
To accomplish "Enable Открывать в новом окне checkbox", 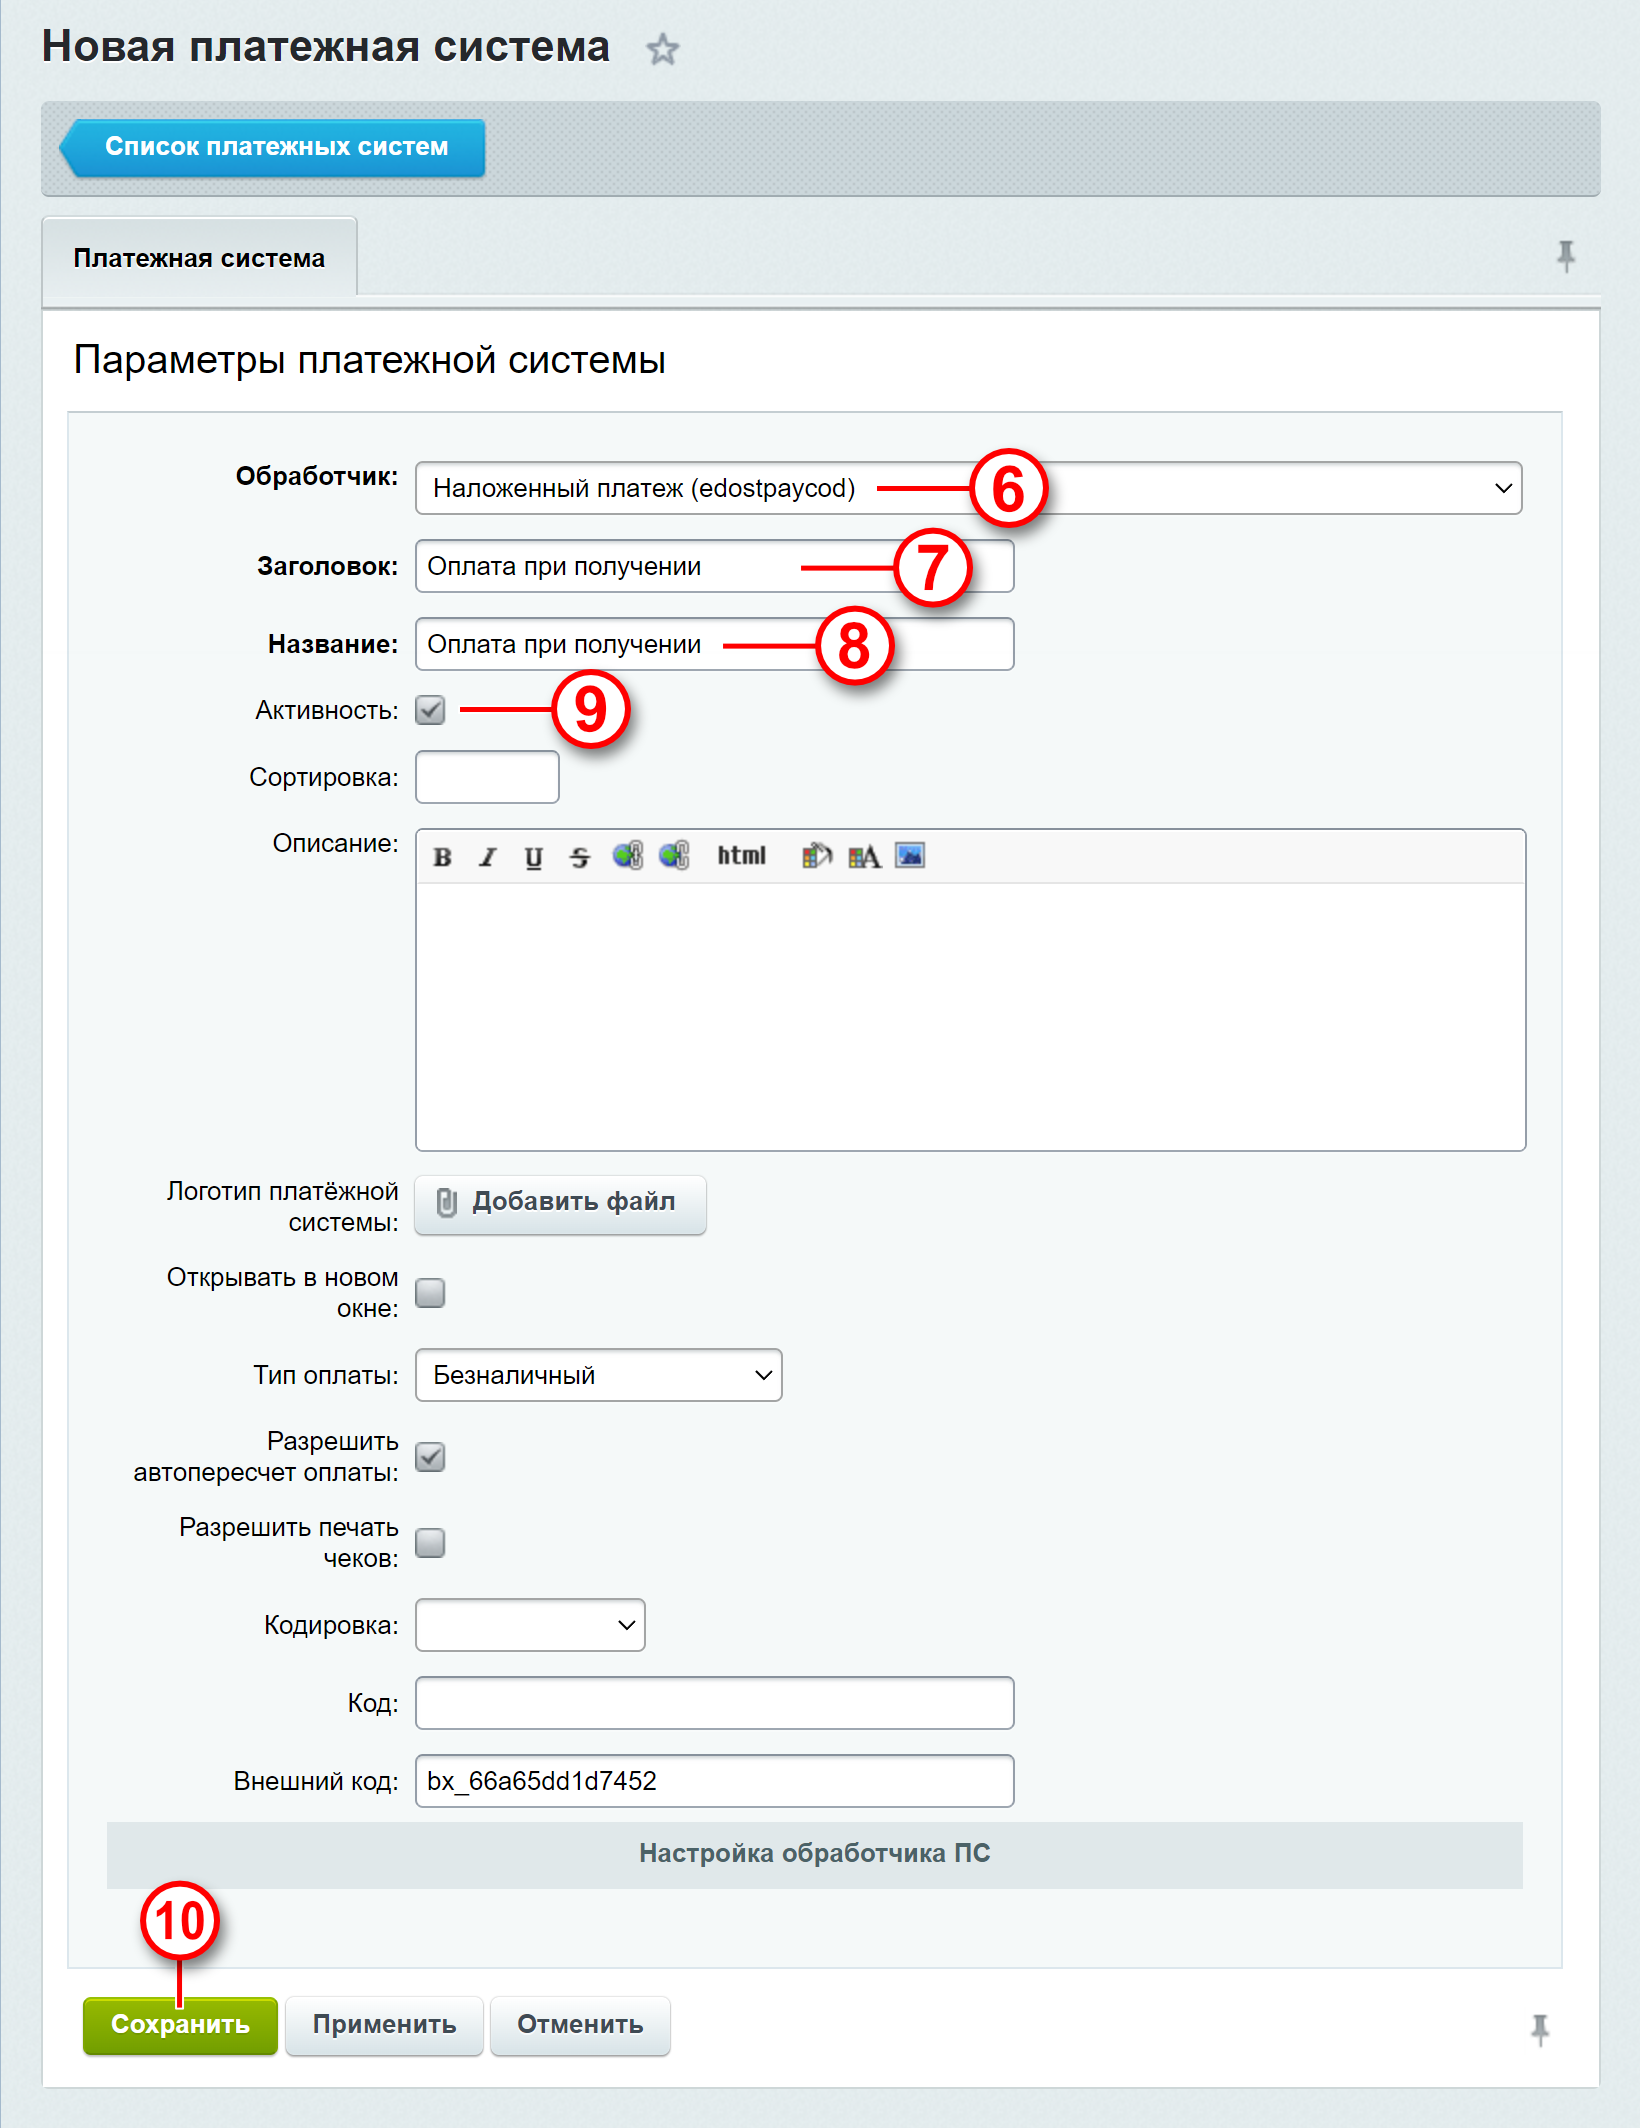I will [431, 1293].
